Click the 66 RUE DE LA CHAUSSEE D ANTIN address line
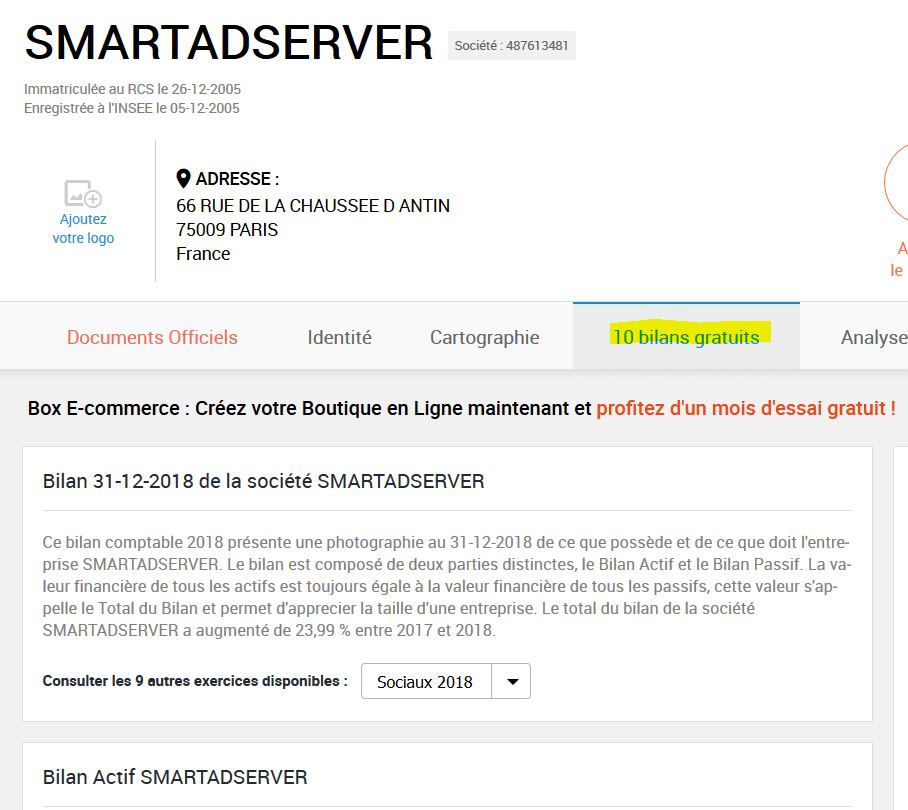 [x=313, y=206]
